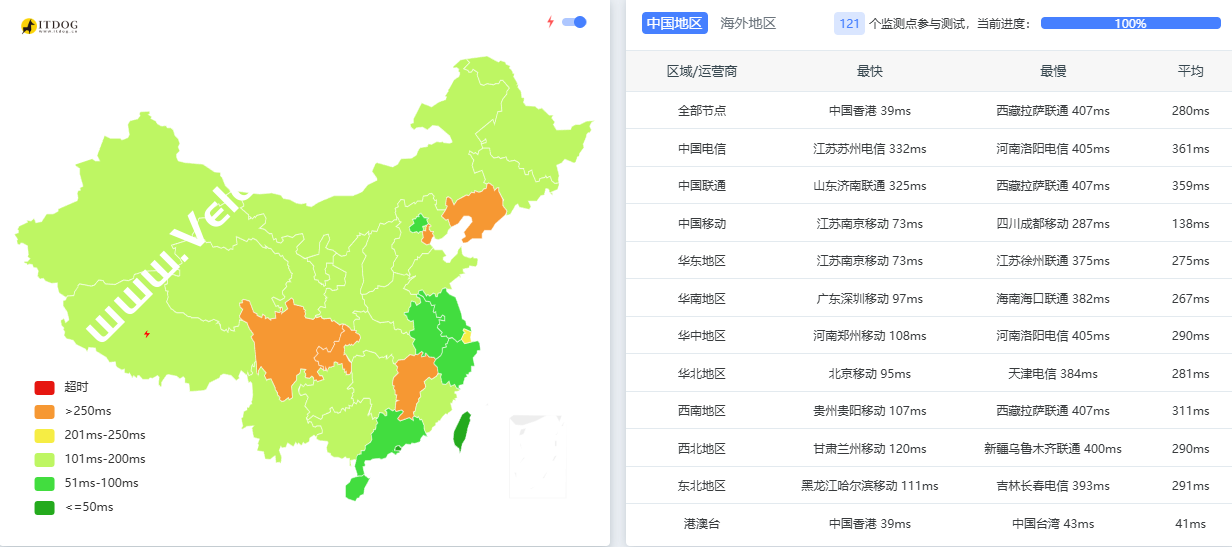Viewport: 1232px width, 547px height.
Task: Click the 江苏徐州联通 375ms cell
Action: click(1053, 260)
